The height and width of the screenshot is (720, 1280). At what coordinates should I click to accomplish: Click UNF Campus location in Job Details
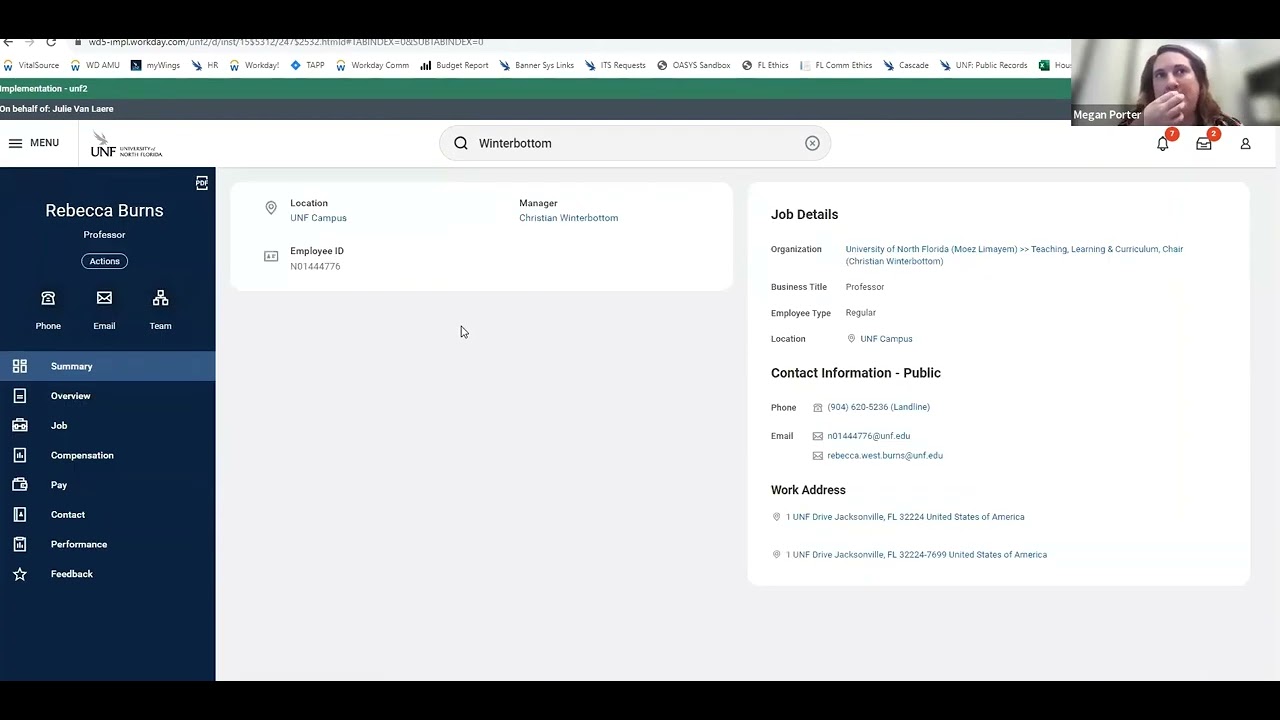pyautogui.click(x=886, y=339)
